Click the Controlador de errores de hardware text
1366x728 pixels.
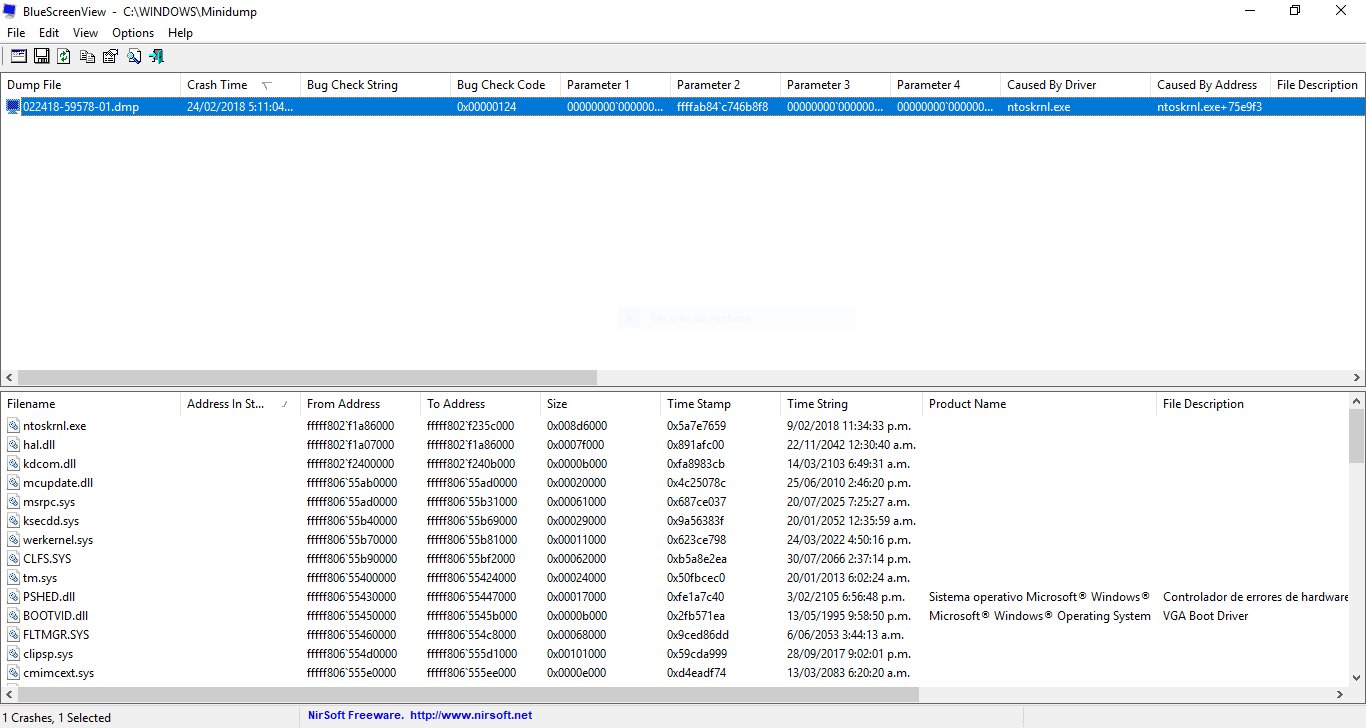(x=1256, y=597)
